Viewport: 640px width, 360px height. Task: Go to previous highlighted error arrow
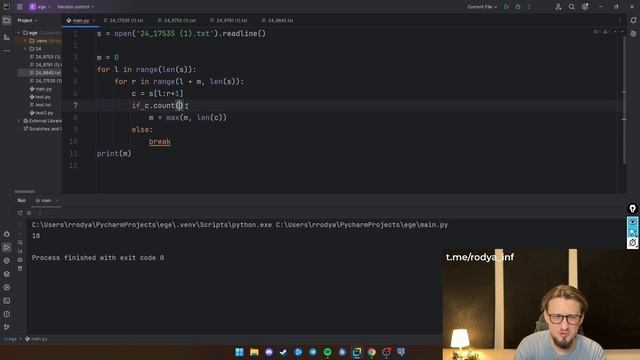click(x=615, y=31)
